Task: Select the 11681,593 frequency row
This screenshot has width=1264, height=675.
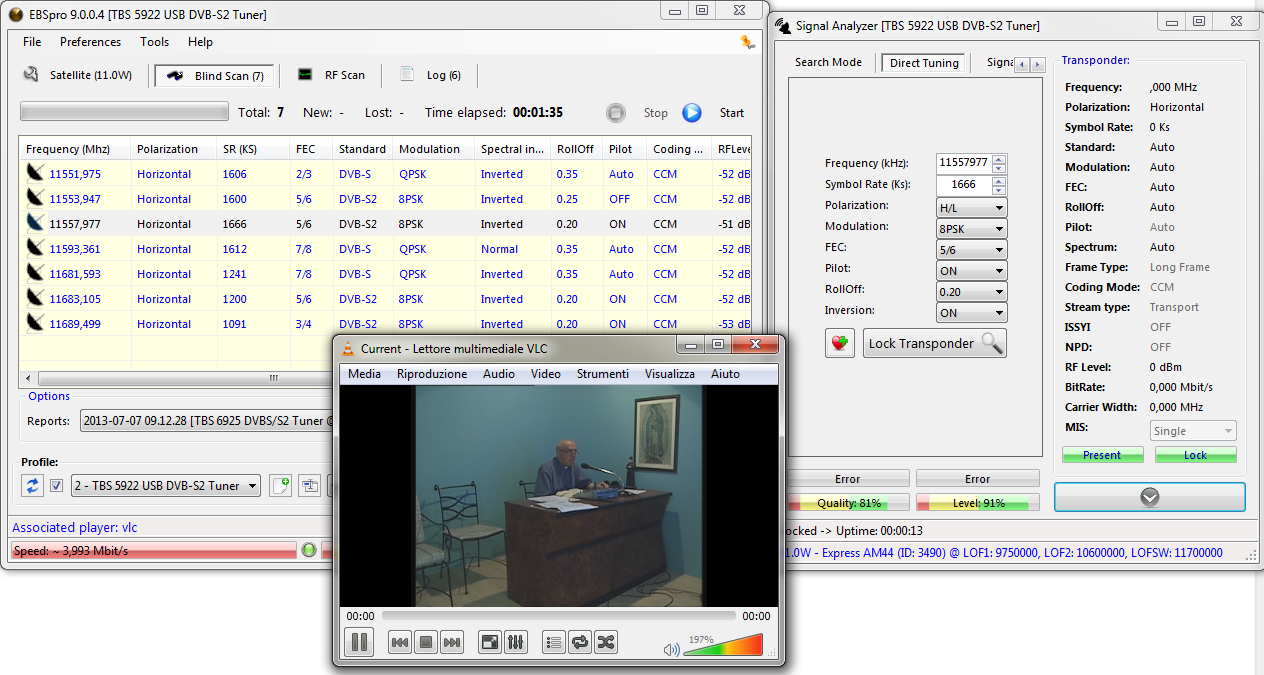Action: [x=385, y=274]
